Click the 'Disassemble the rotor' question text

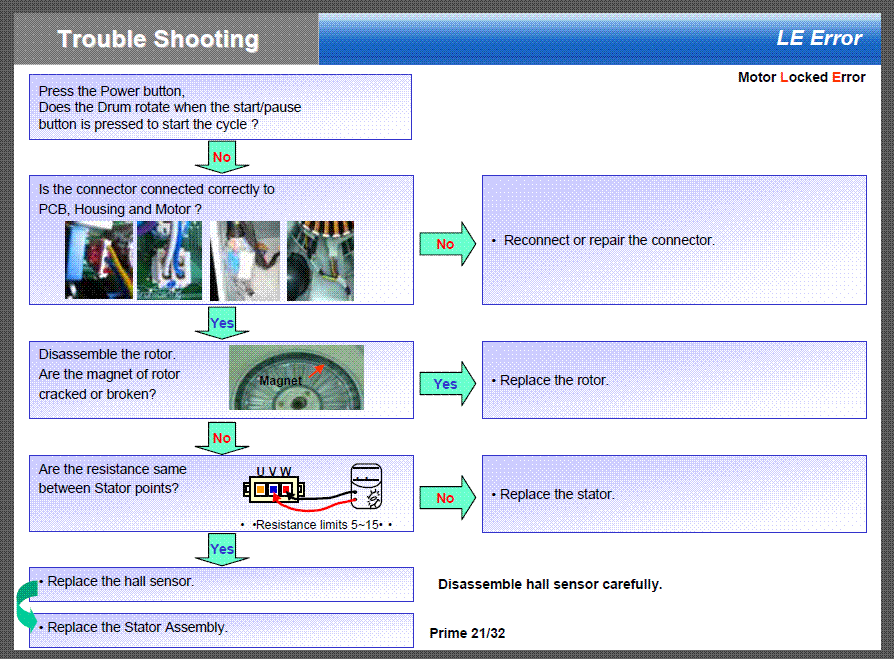pos(109,374)
